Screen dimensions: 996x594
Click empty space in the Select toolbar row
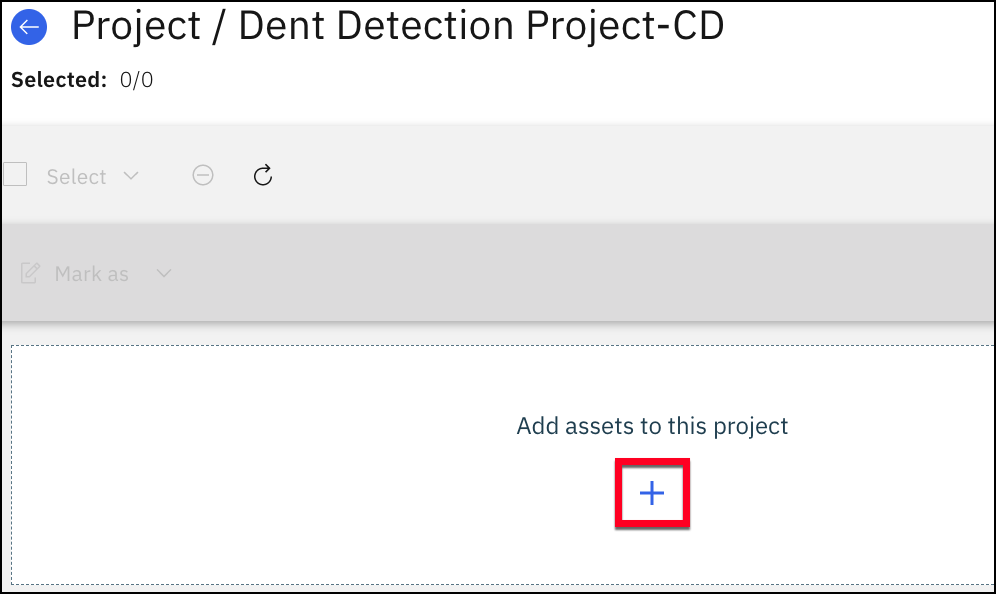pos(603,175)
